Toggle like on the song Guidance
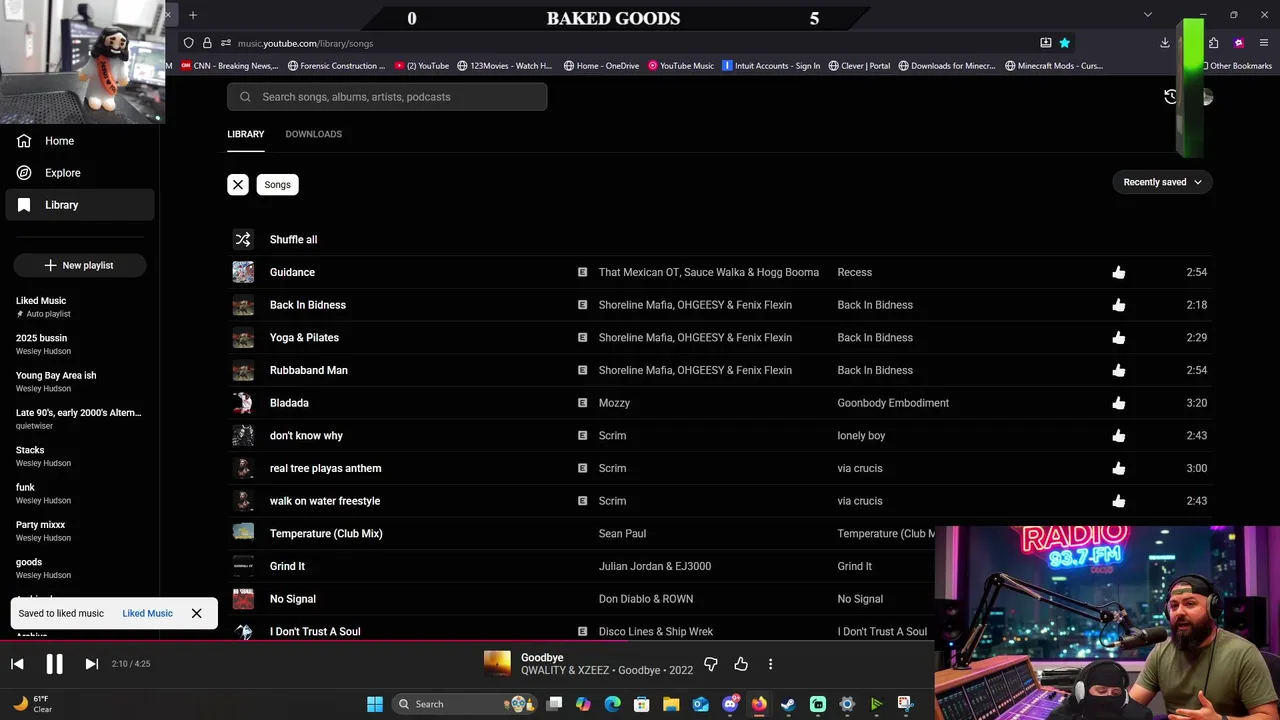The image size is (1280, 720). coord(1118,272)
